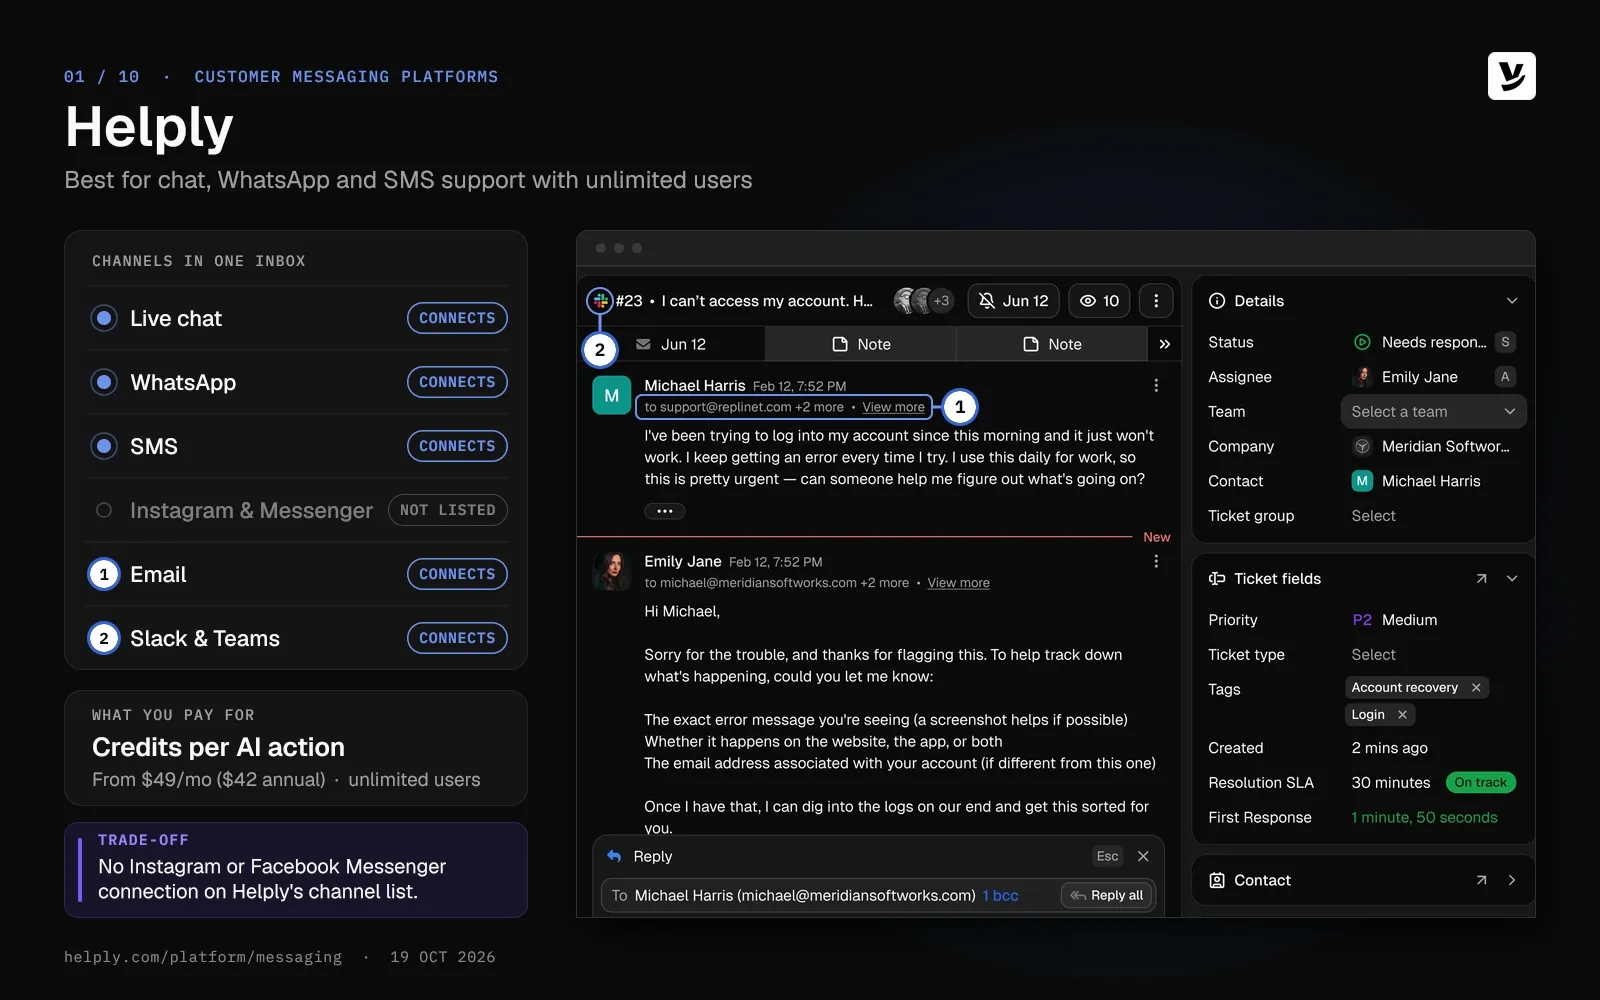Collapse the Ticket fields panel chevron
1600x1000 pixels.
tap(1512, 578)
